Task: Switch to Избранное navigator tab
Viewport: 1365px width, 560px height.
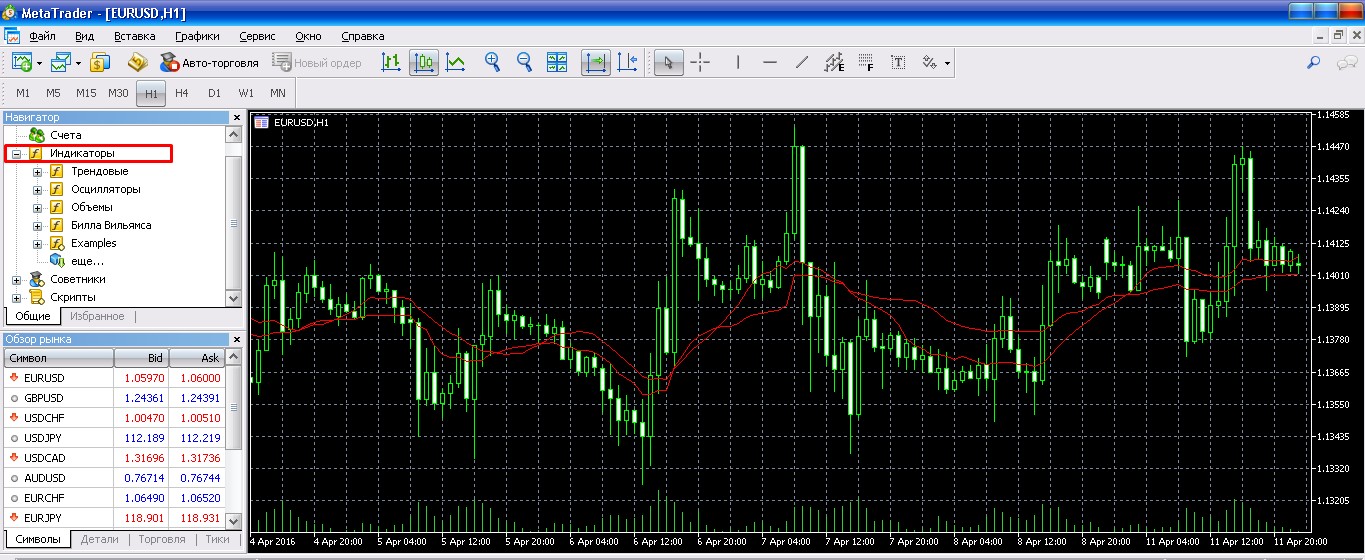Action: [x=97, y=316]
